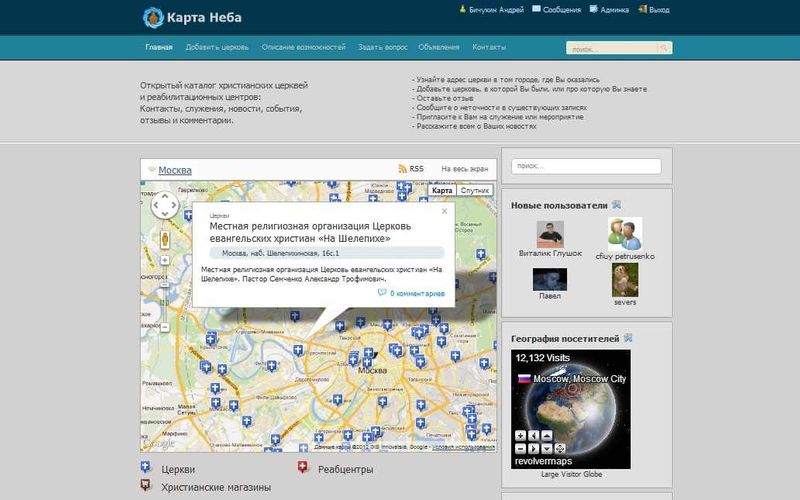This screenshot has height=500, width=800.
Task: Expand the city dropdown arrow beside Москва
Action: click(x=152, y=169)
